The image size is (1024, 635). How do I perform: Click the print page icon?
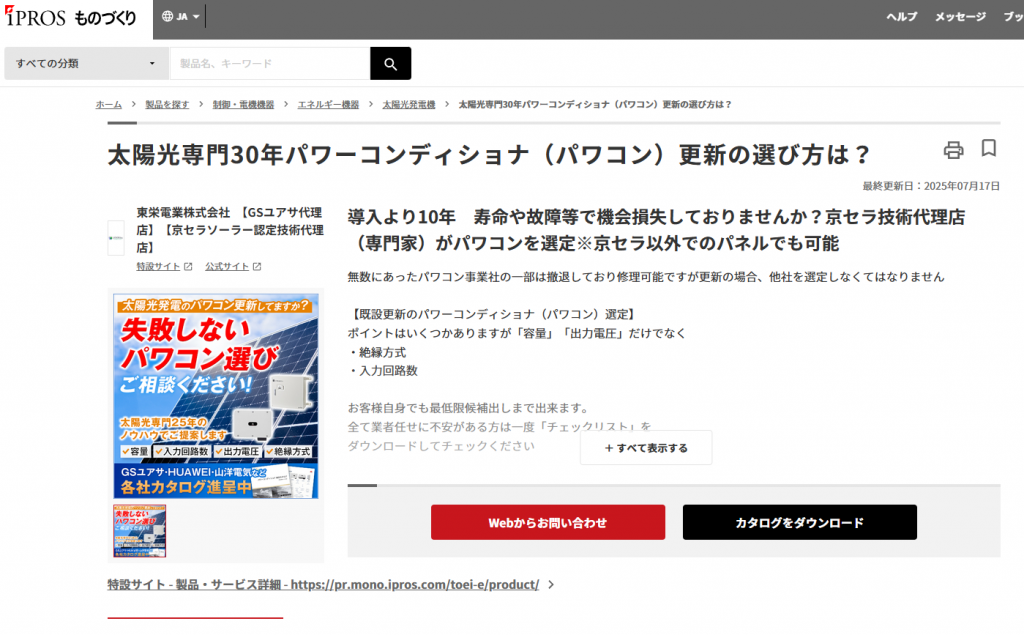[x=953, y=150]
